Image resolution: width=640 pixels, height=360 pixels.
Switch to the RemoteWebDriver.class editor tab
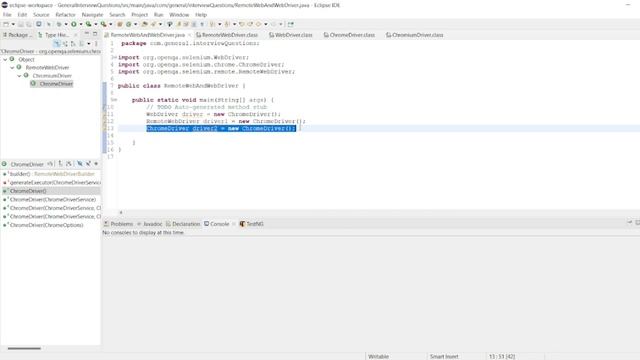(x=227, y=35)
